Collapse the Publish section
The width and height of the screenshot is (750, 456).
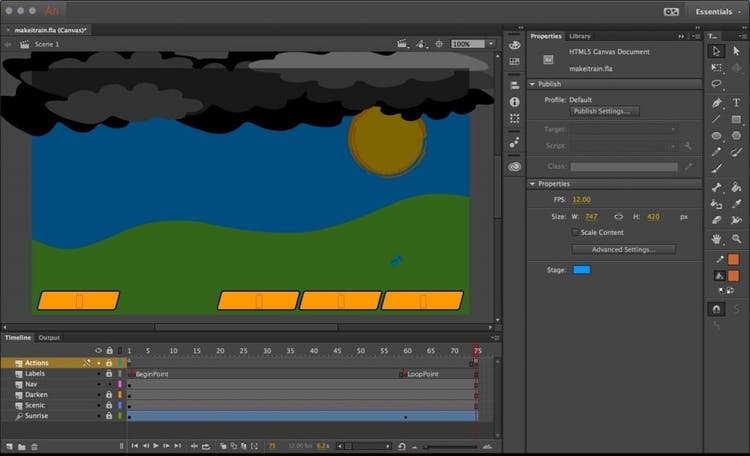click(532, 84)
